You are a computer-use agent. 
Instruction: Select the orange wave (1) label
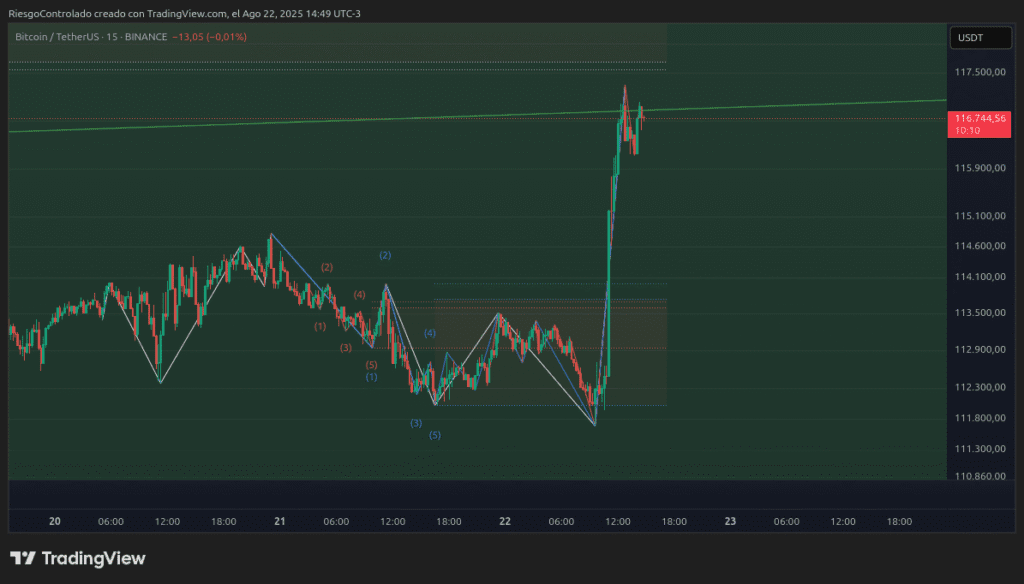pos(320,326)
